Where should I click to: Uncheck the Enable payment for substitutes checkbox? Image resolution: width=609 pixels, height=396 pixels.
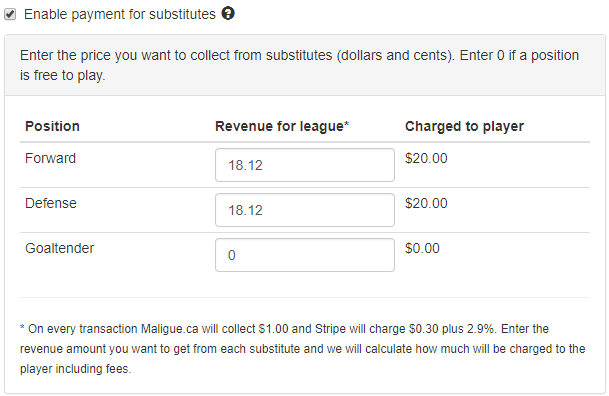click(10, 14)
